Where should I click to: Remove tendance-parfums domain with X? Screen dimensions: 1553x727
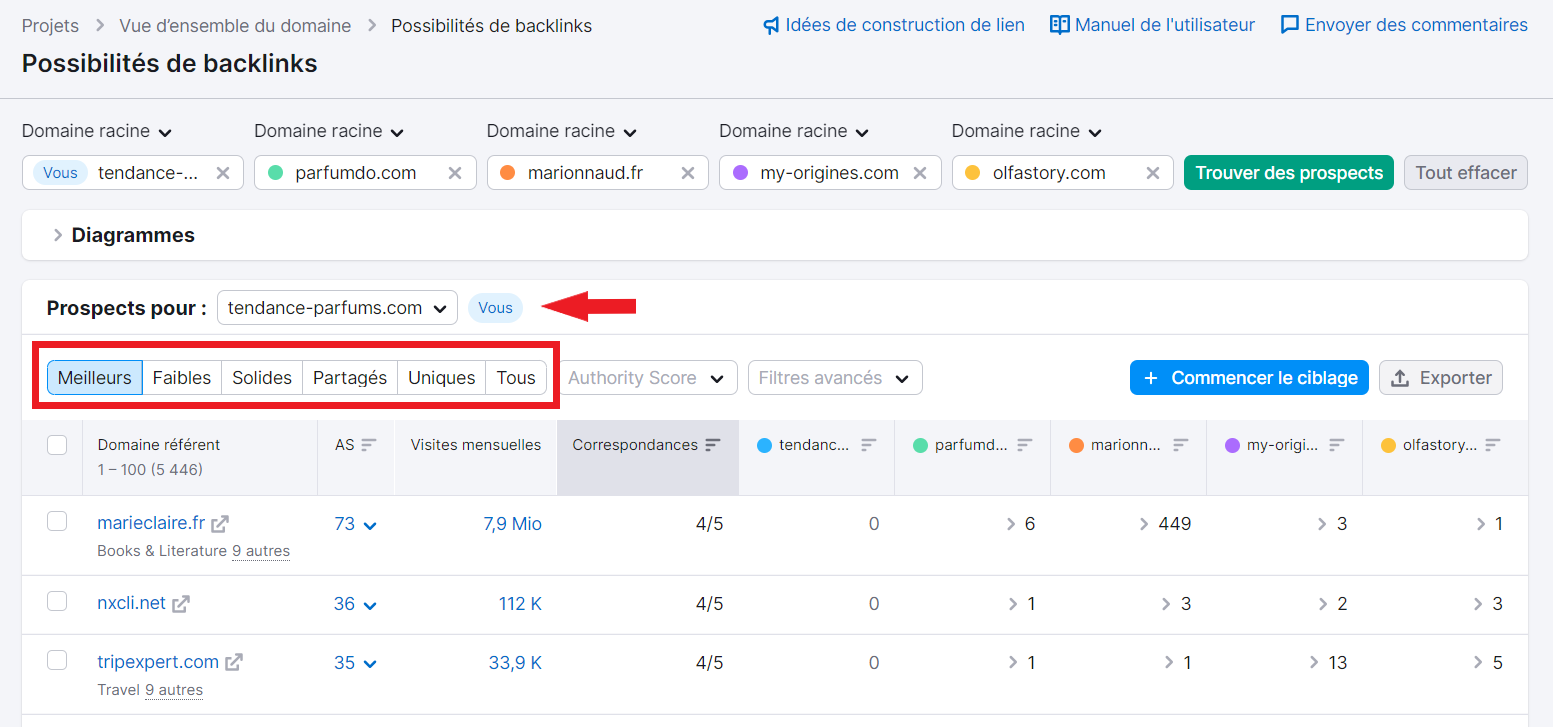coord(223,173)
